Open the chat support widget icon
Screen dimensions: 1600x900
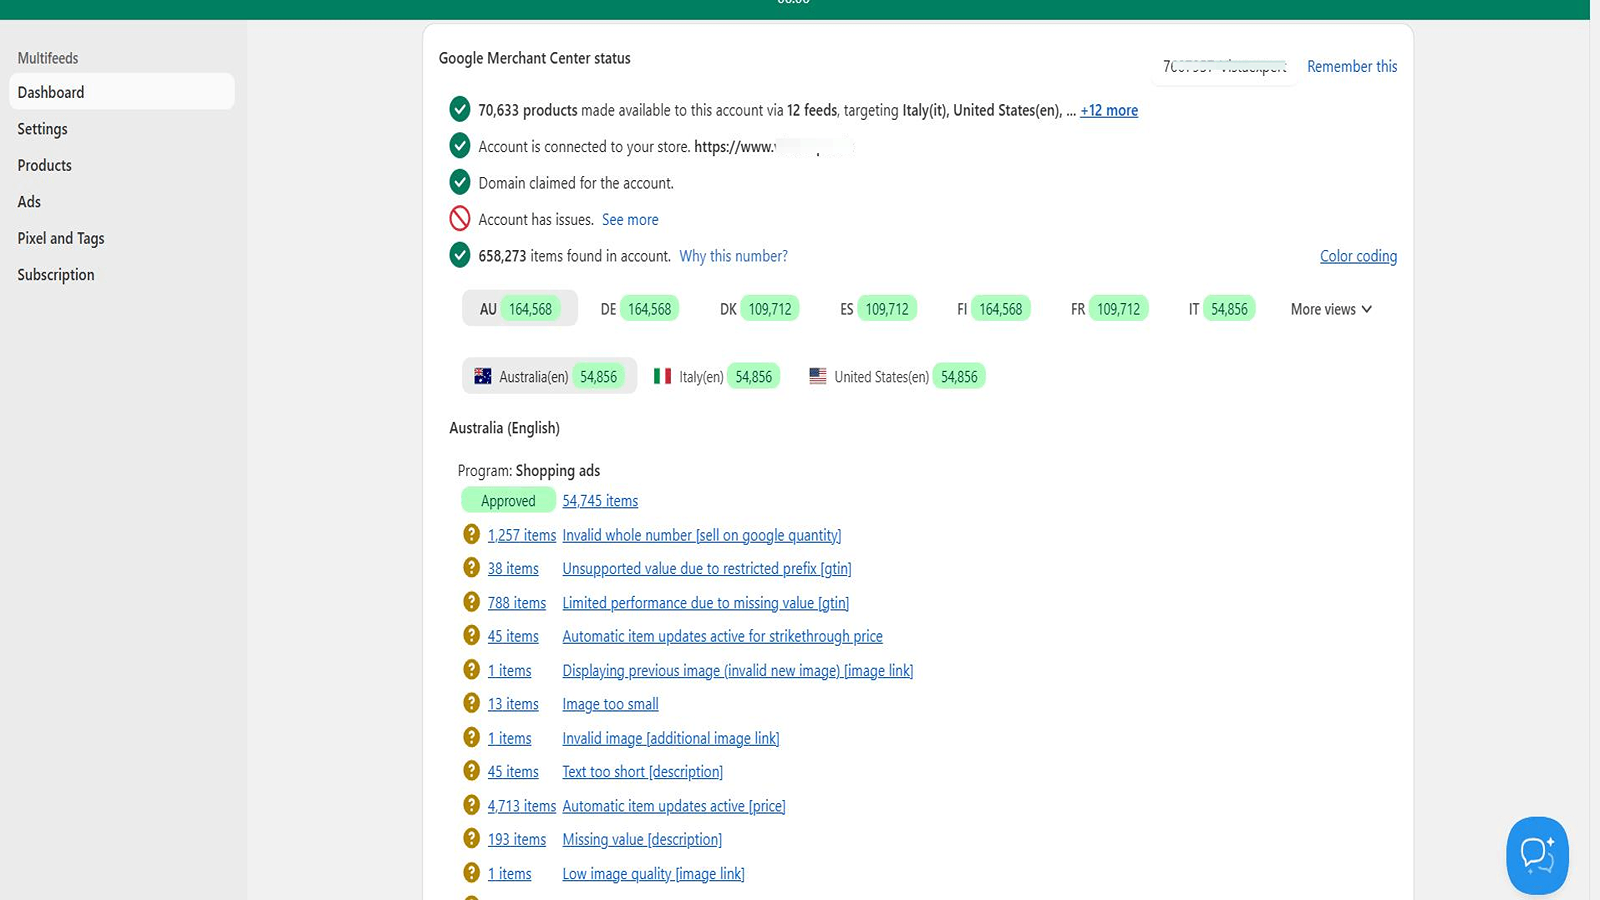(1537, 856)
